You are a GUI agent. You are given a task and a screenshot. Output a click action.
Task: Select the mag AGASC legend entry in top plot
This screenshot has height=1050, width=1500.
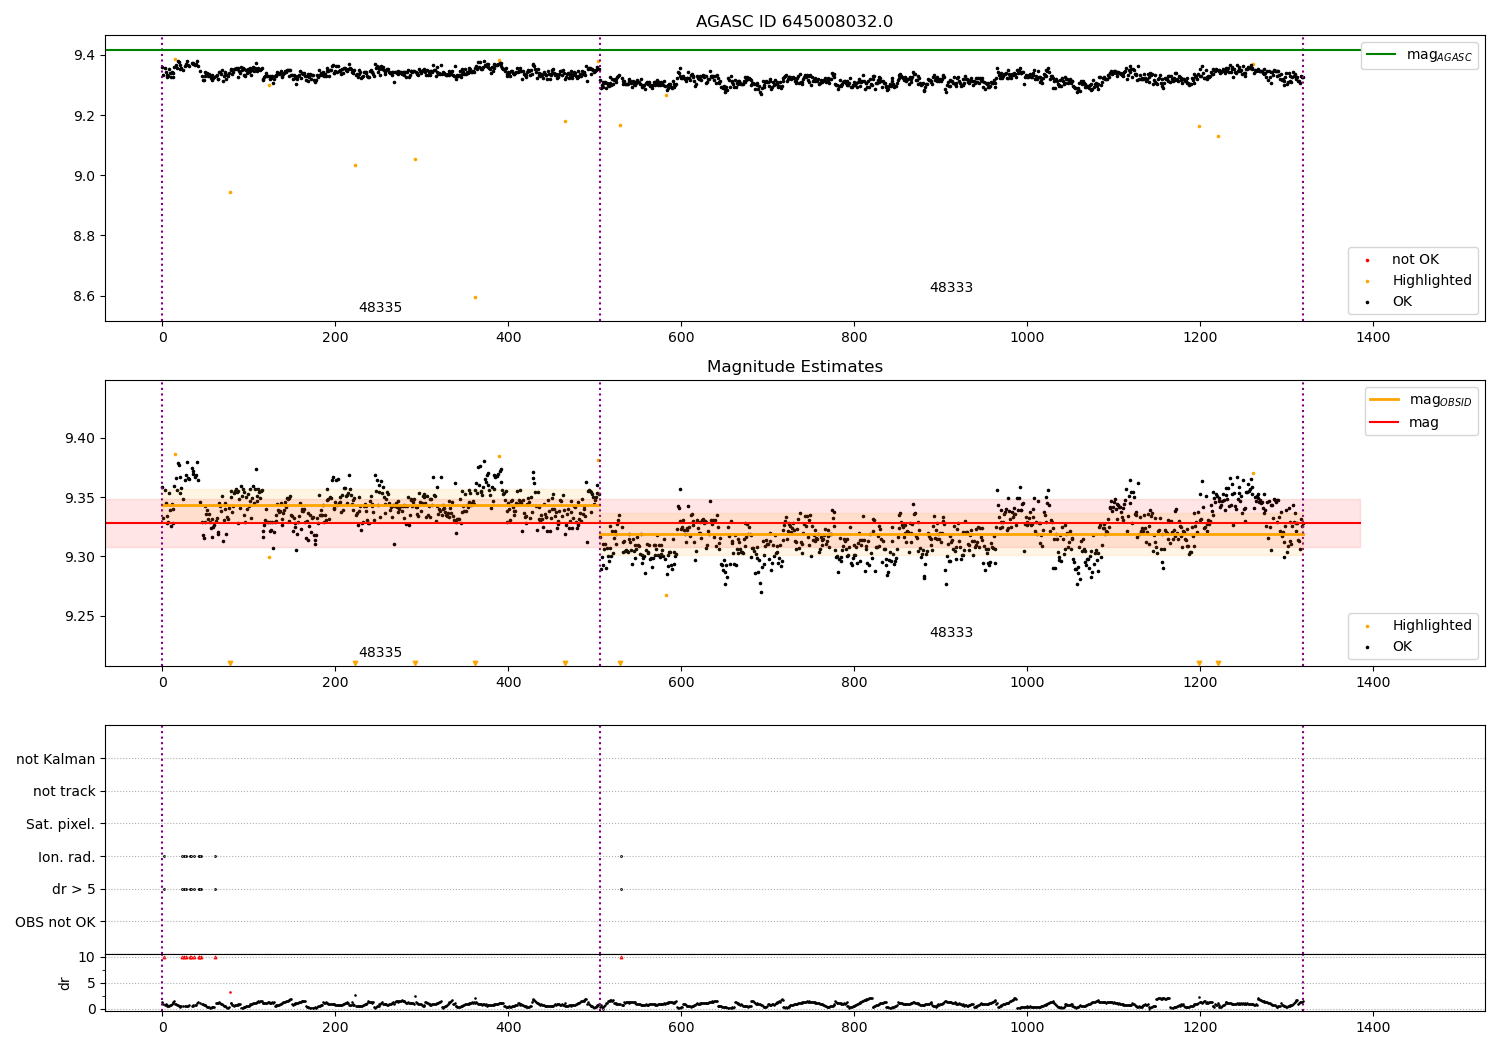pos(1419,55)
